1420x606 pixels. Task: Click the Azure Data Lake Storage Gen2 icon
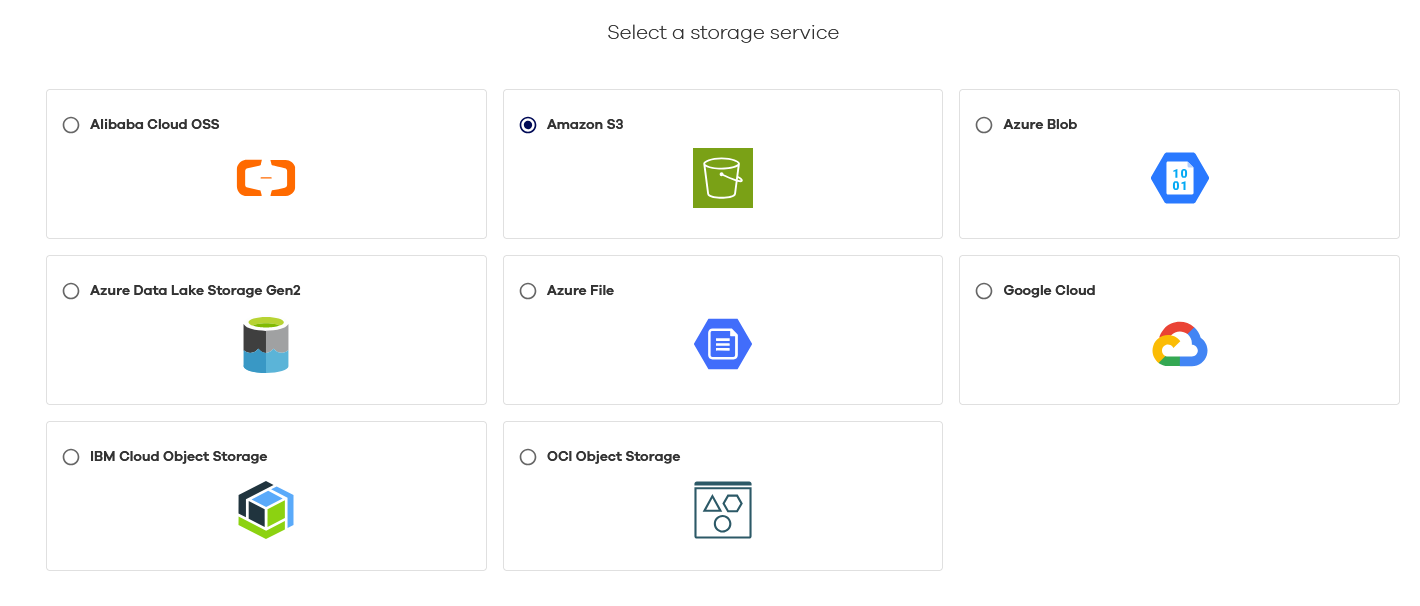point(265,343)
